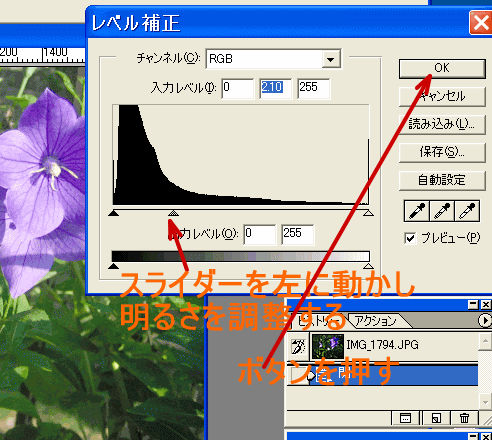Select the gray point eyedropper

pos(442,211)
